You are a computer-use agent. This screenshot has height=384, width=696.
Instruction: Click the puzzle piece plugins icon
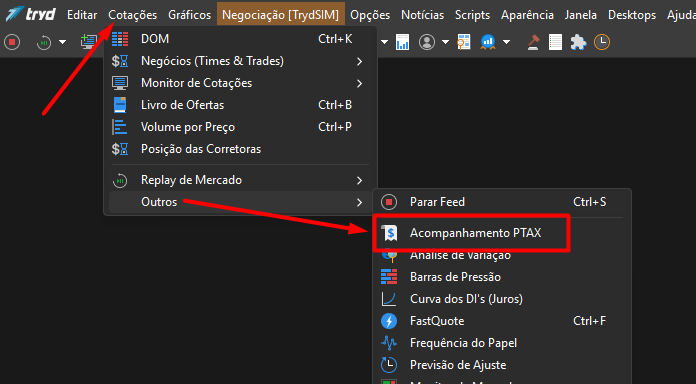point(578,42)
